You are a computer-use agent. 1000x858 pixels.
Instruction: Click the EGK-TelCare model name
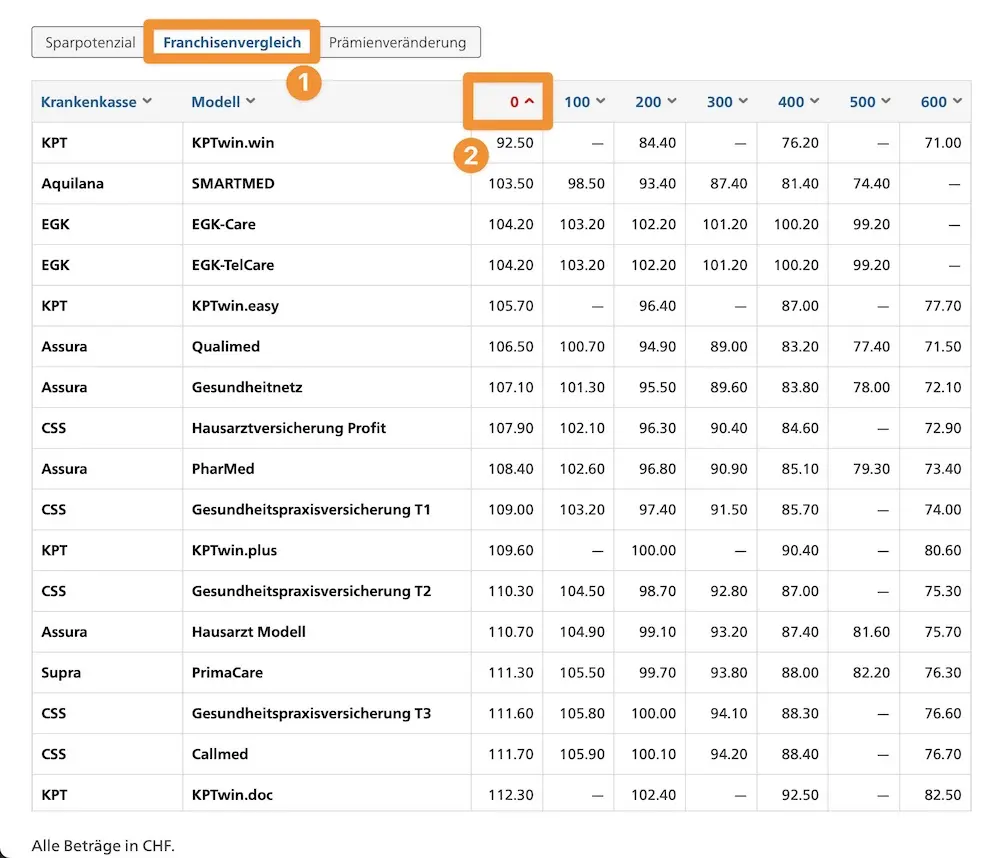(x=233, y=265)
